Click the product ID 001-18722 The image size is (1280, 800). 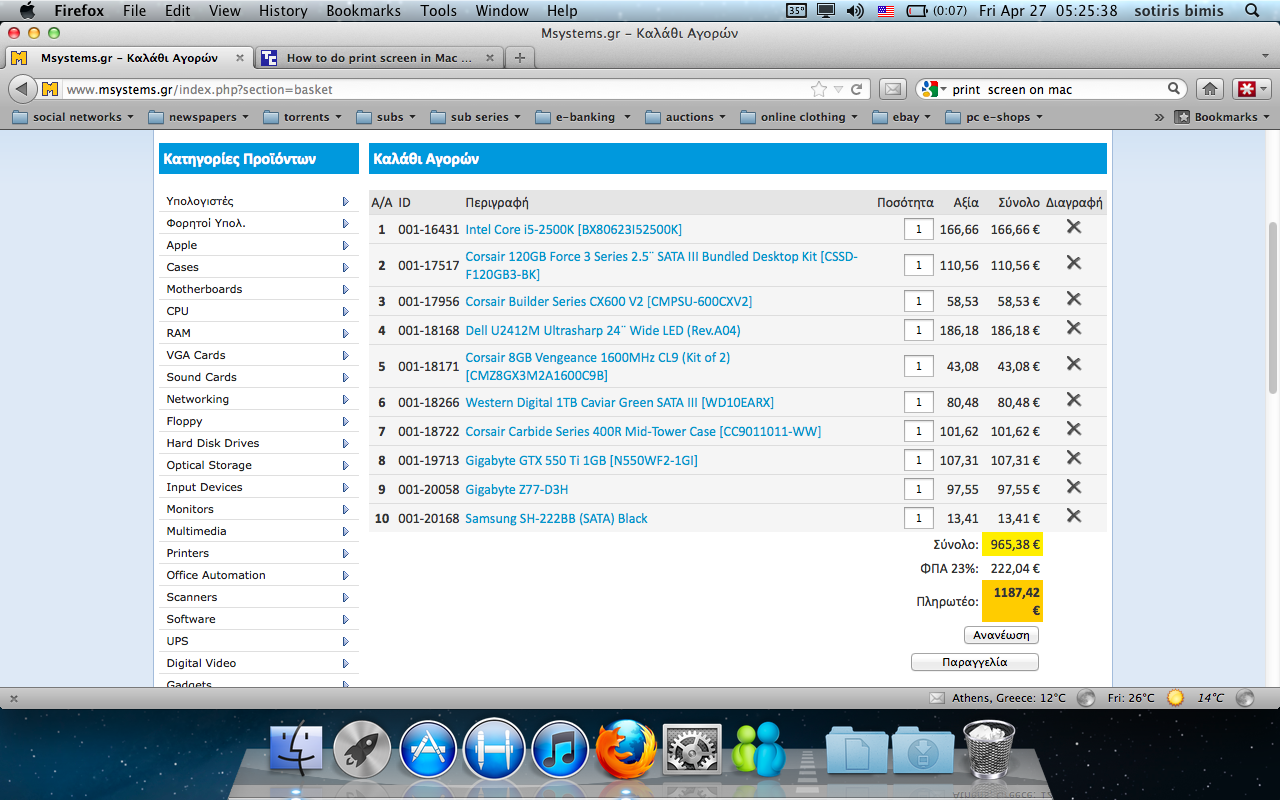(429, 431)
